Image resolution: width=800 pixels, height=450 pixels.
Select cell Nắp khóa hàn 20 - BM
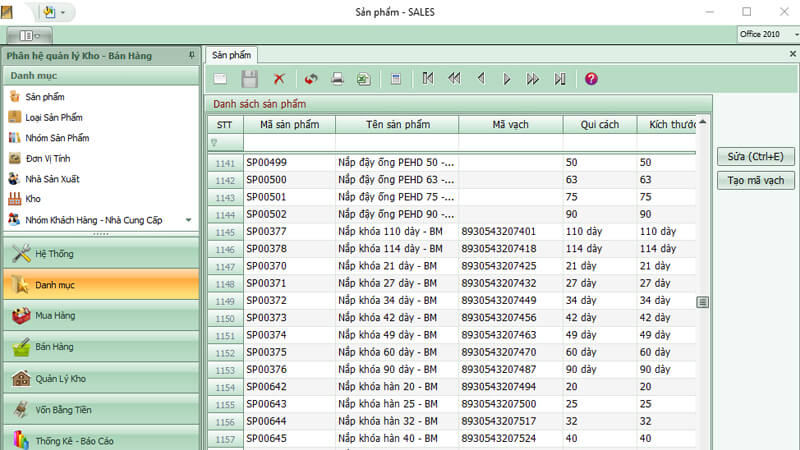pos(397,387)
